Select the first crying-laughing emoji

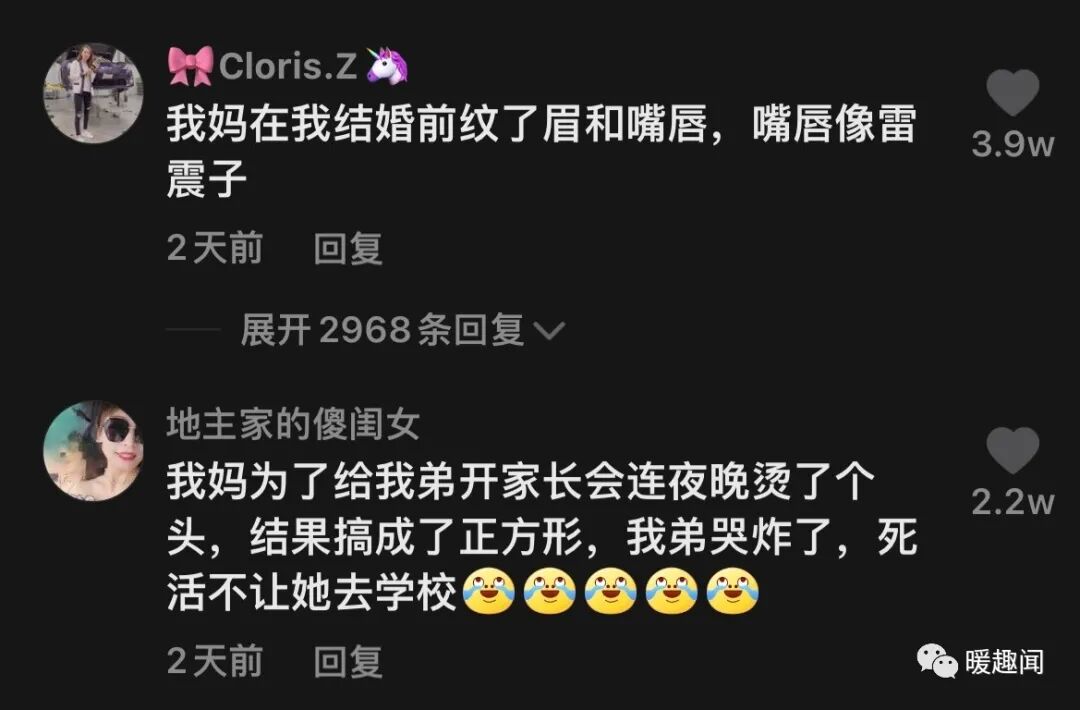click(x=488, y=591)
